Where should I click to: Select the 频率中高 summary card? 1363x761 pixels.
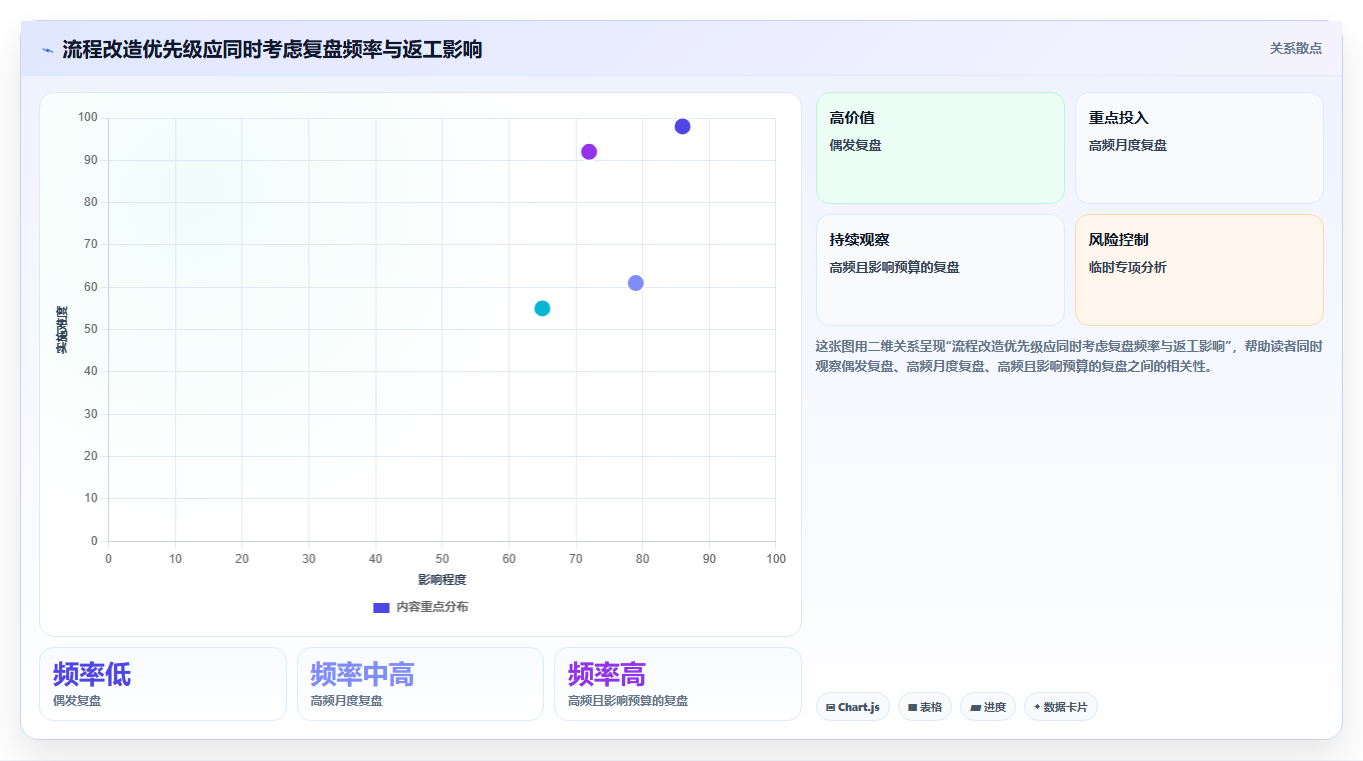[420, 684]
